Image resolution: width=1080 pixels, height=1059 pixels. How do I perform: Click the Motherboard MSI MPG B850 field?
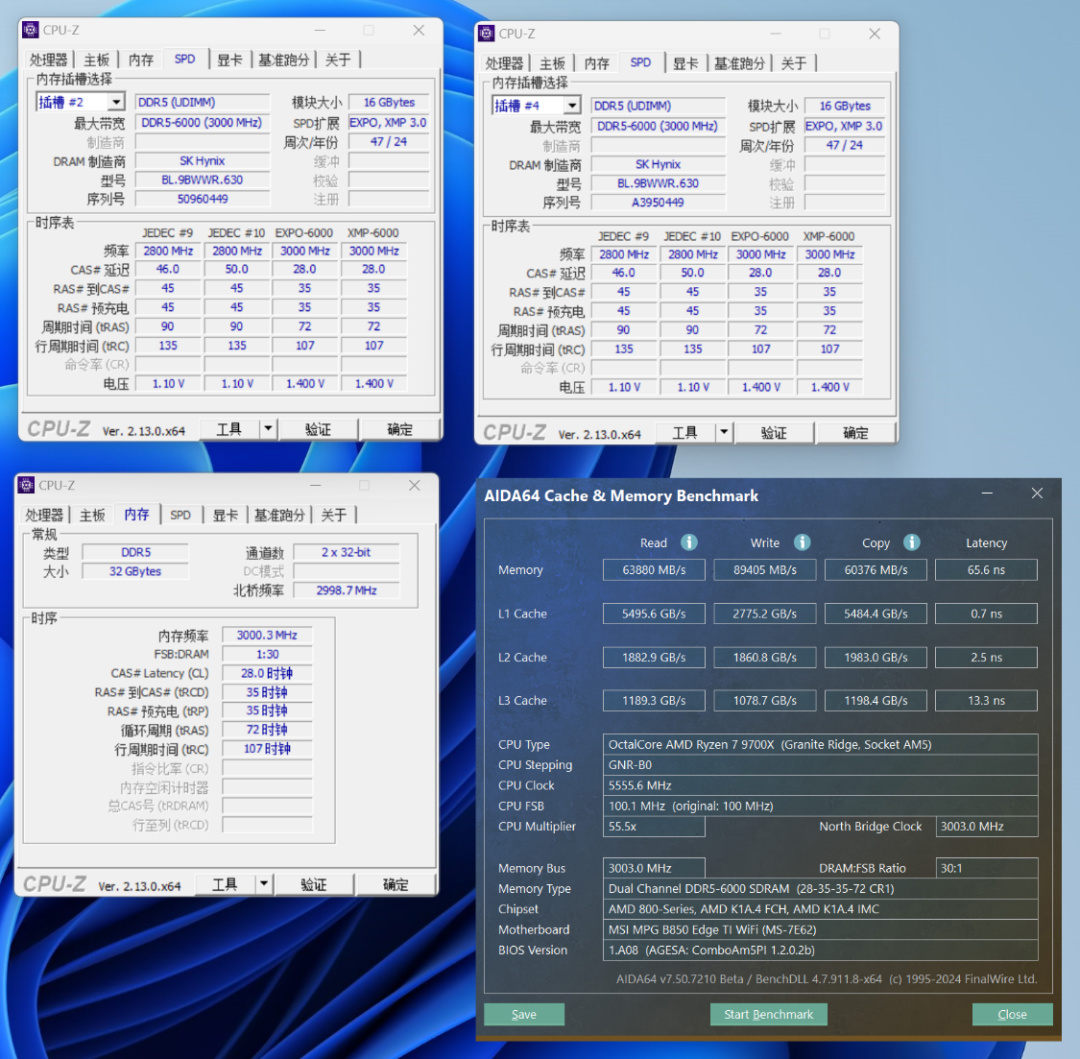[x=820, y=930]
